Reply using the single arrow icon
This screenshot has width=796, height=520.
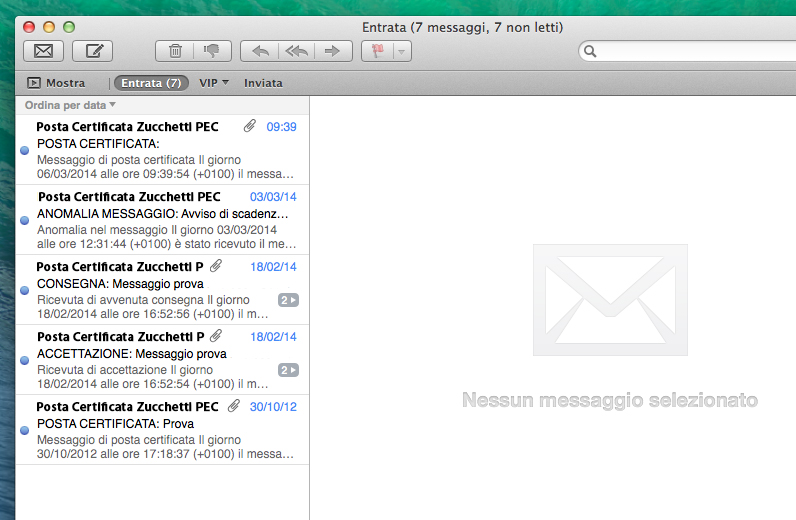click(259, 51)
